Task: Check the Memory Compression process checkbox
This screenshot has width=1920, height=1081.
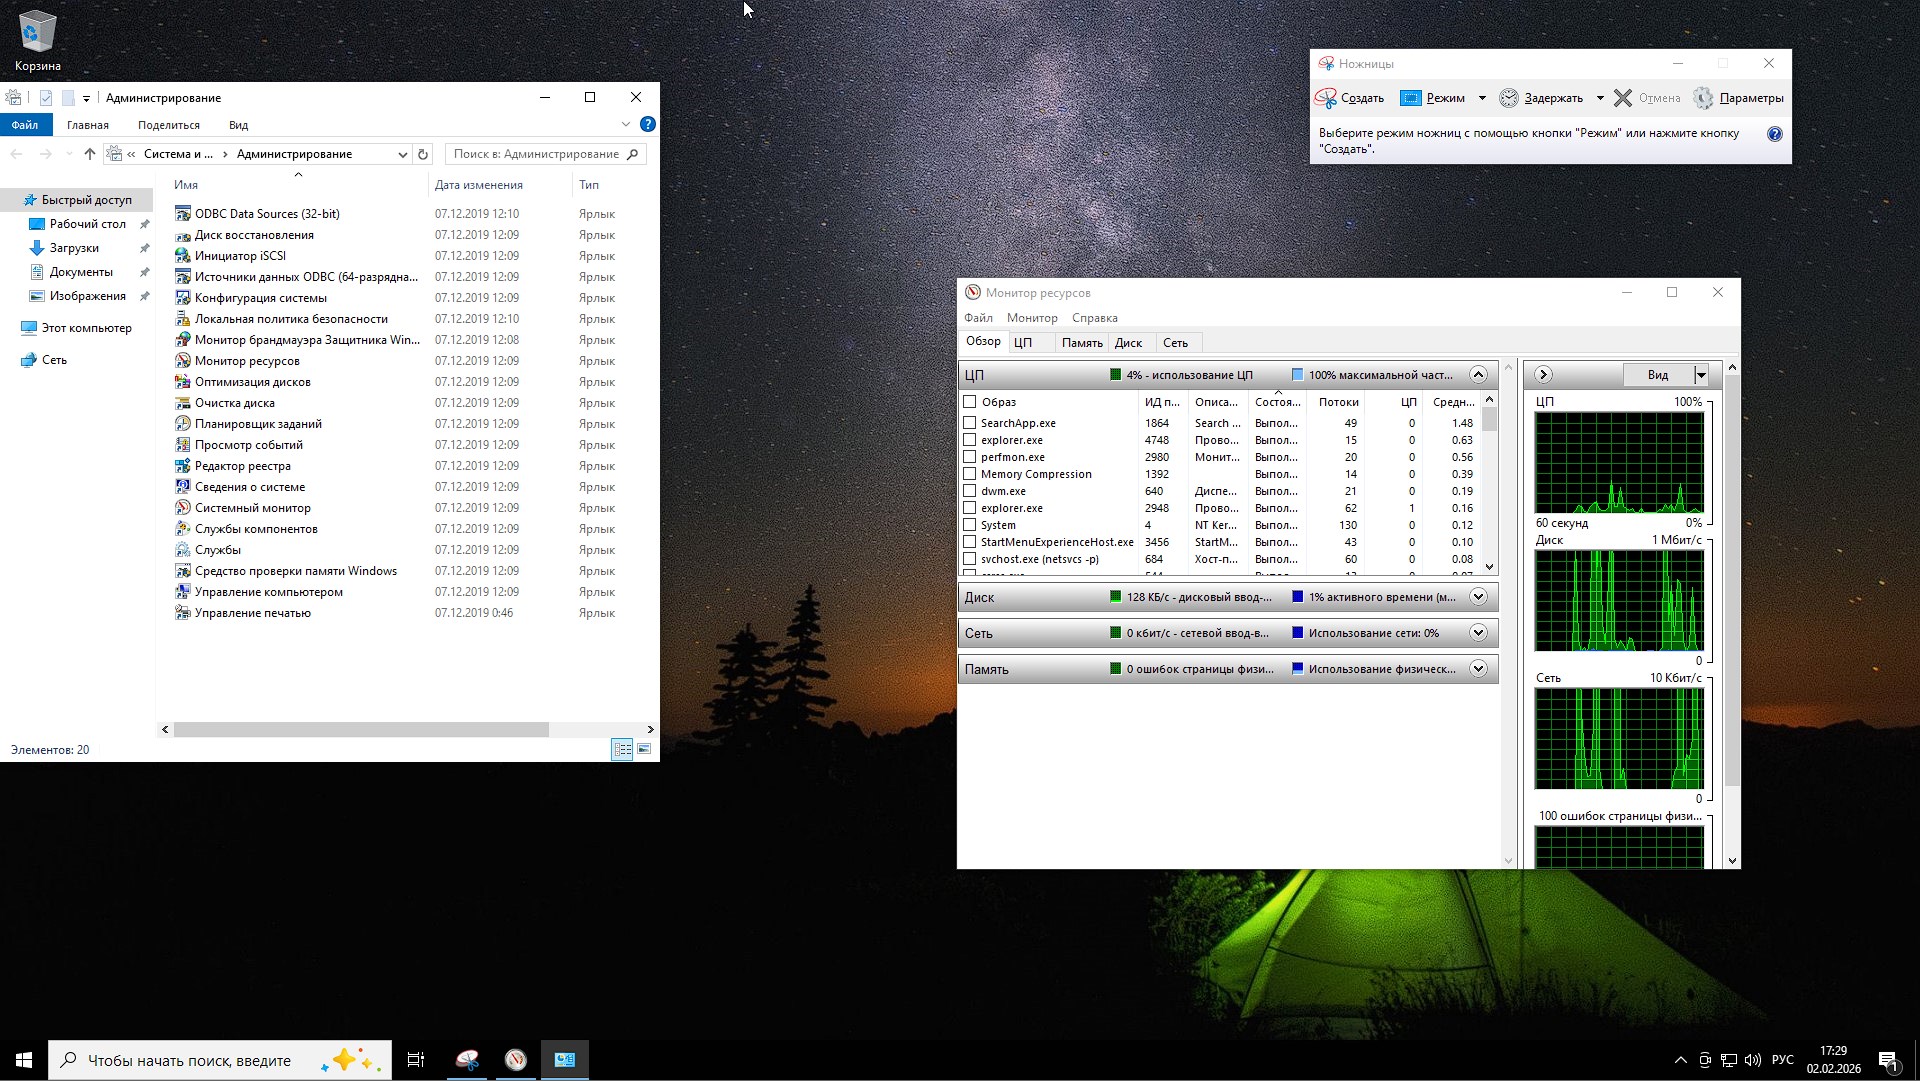Action: click(x=969, y=474)
